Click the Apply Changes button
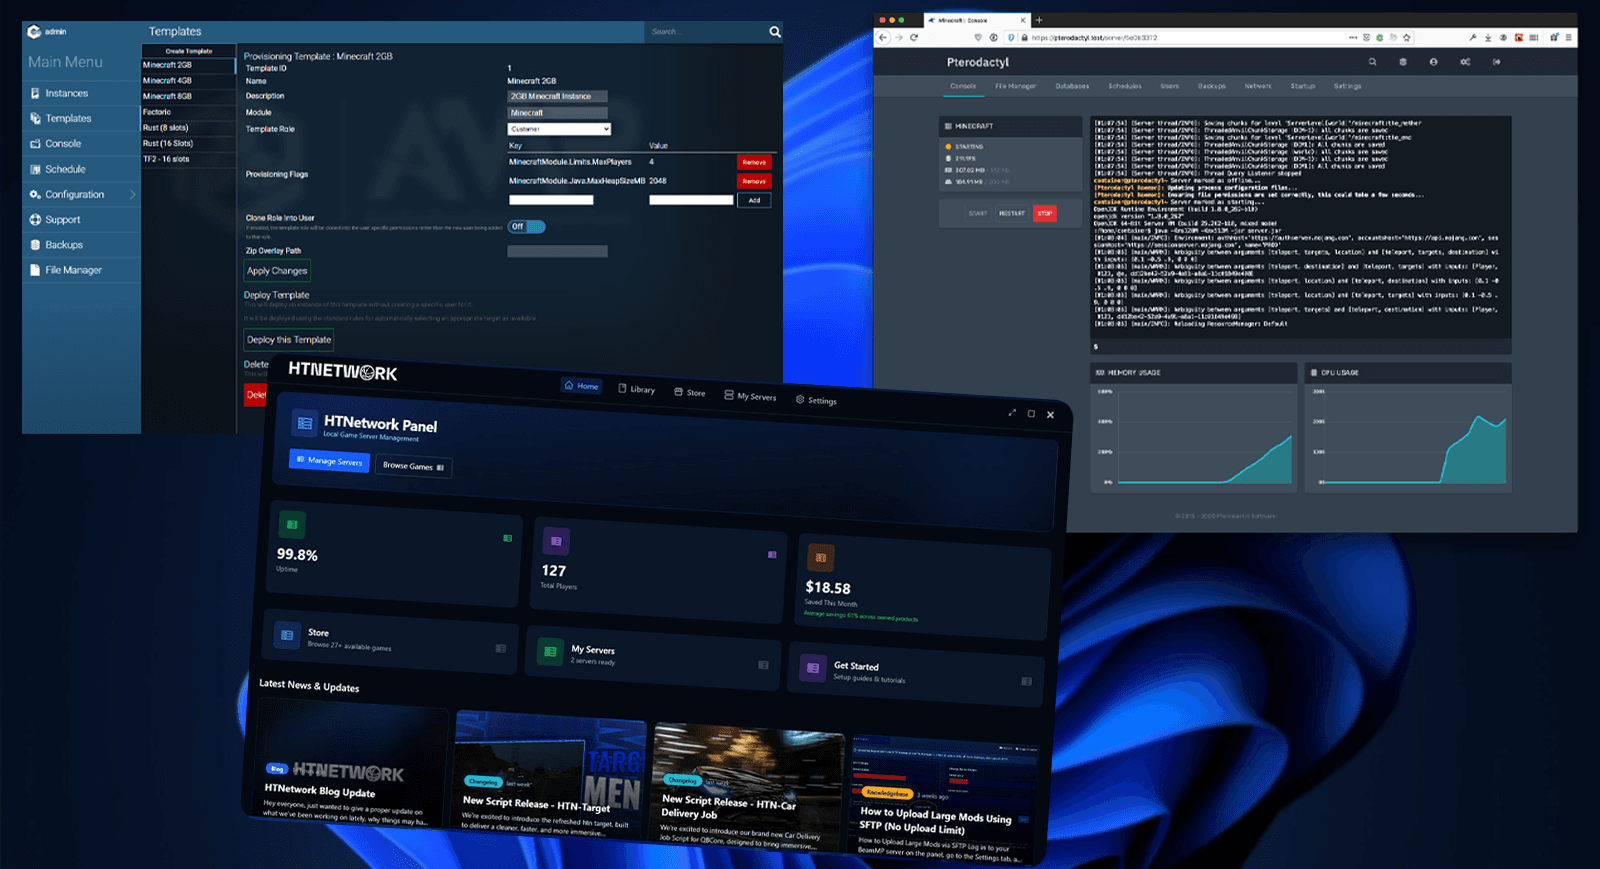 277,271
